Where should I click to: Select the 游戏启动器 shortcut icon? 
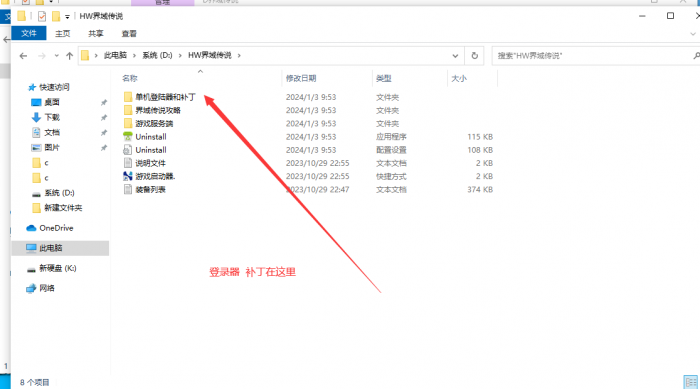tap(128, 176)
